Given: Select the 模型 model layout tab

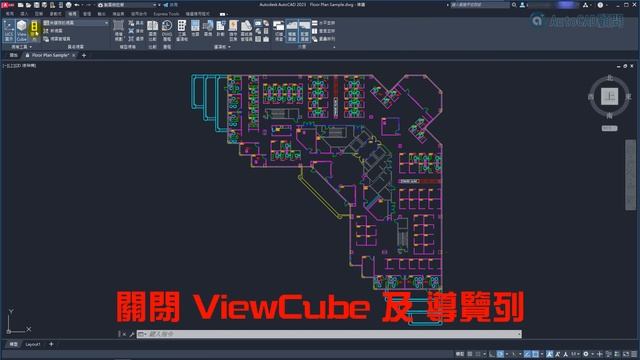Looking at the screenshot, I should [13, 344].
